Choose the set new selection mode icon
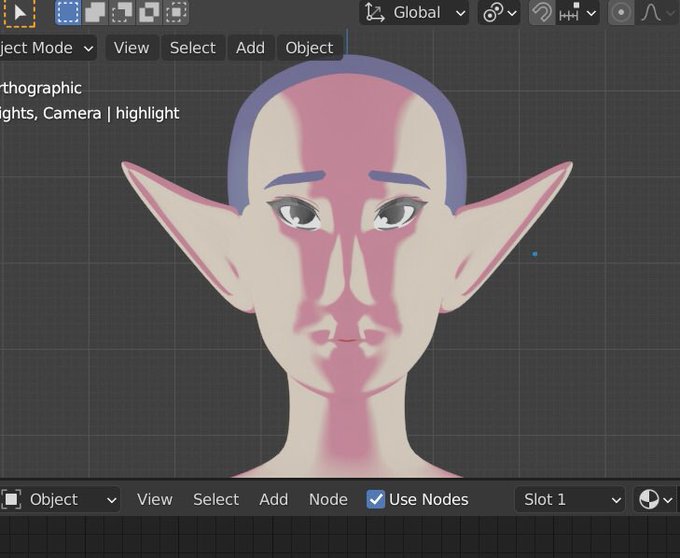 68,12
